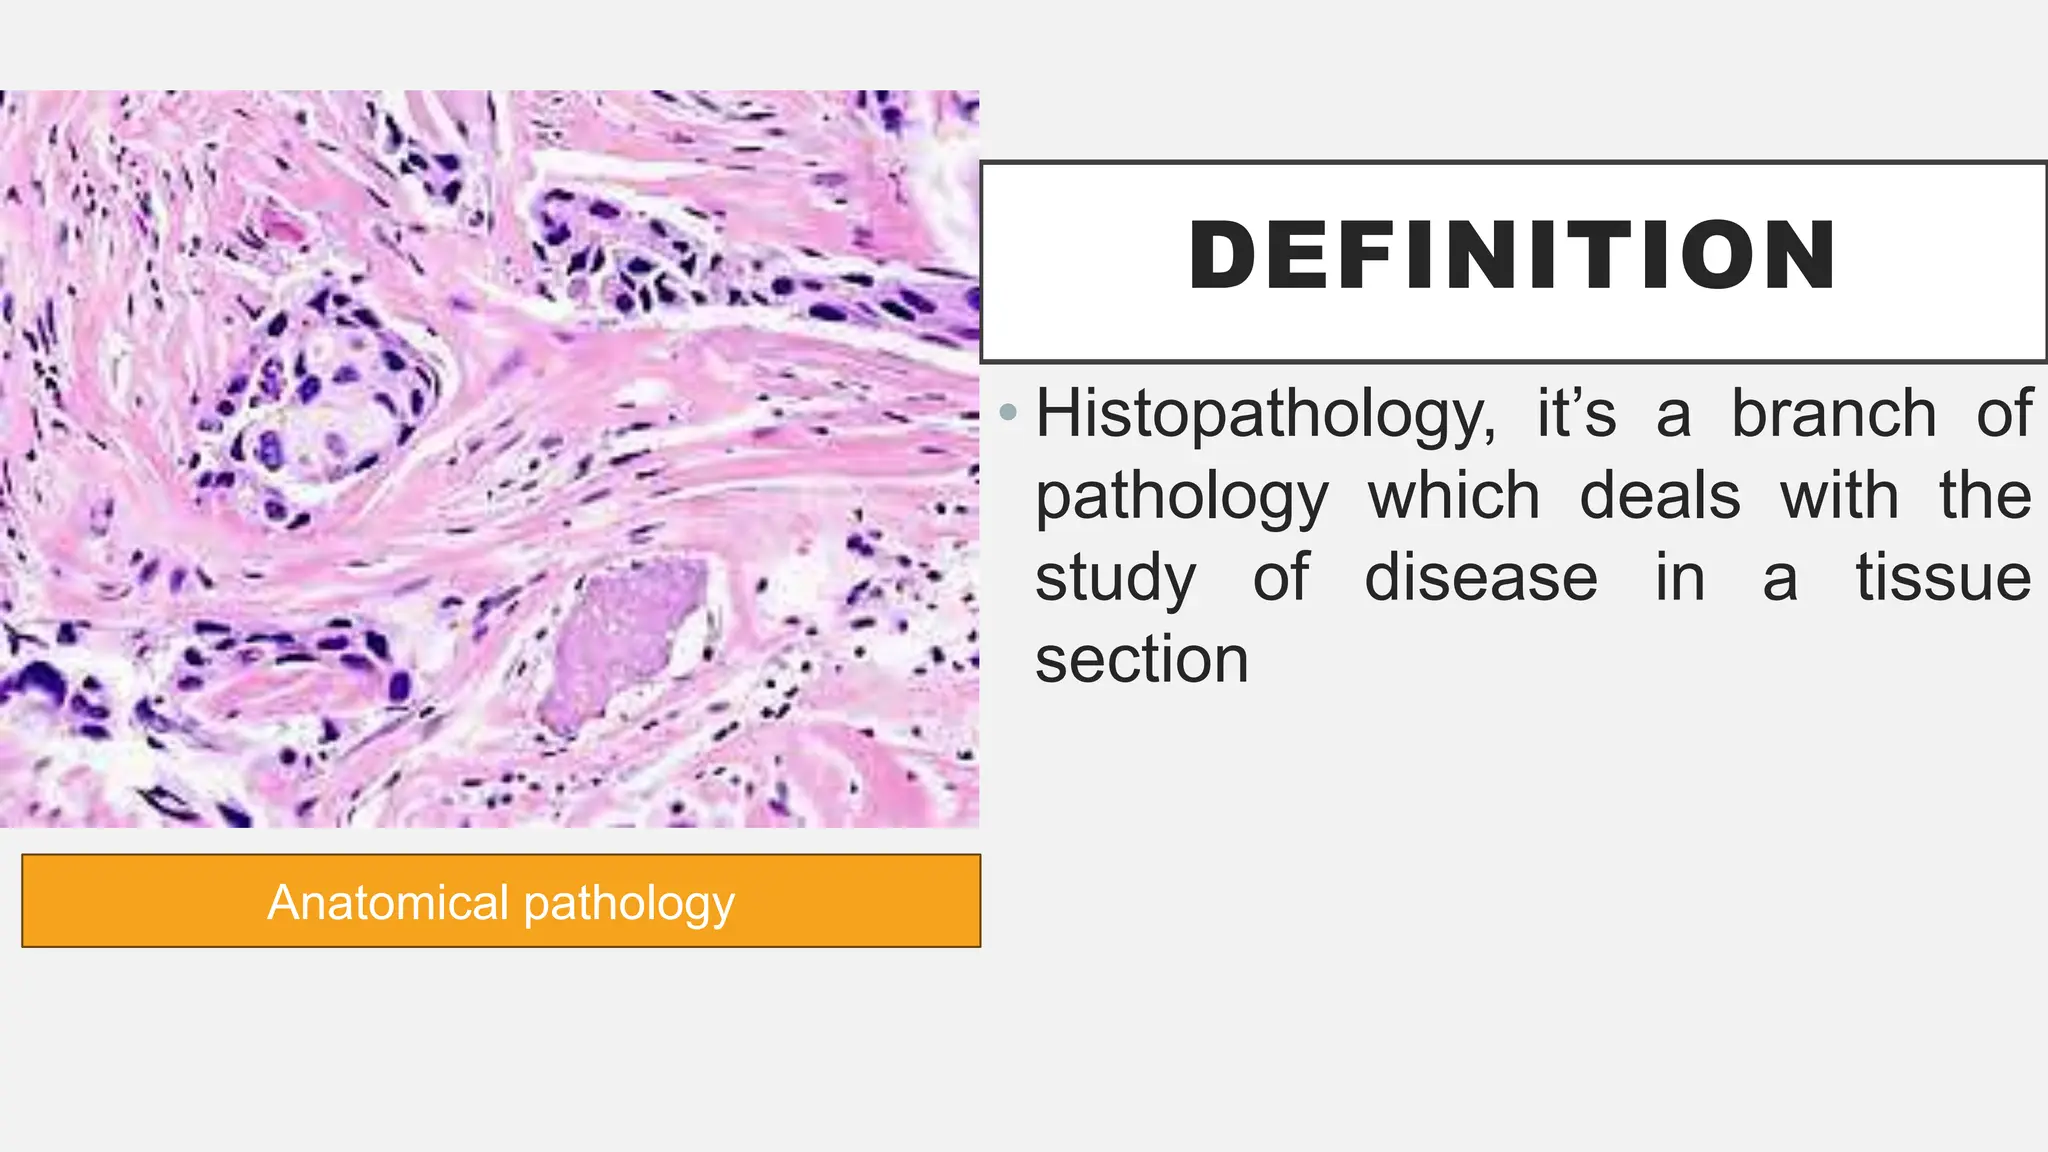This screenshot has height=1152, width=2048.
Task: Select the word section in last line
Action: (1141, 660)
